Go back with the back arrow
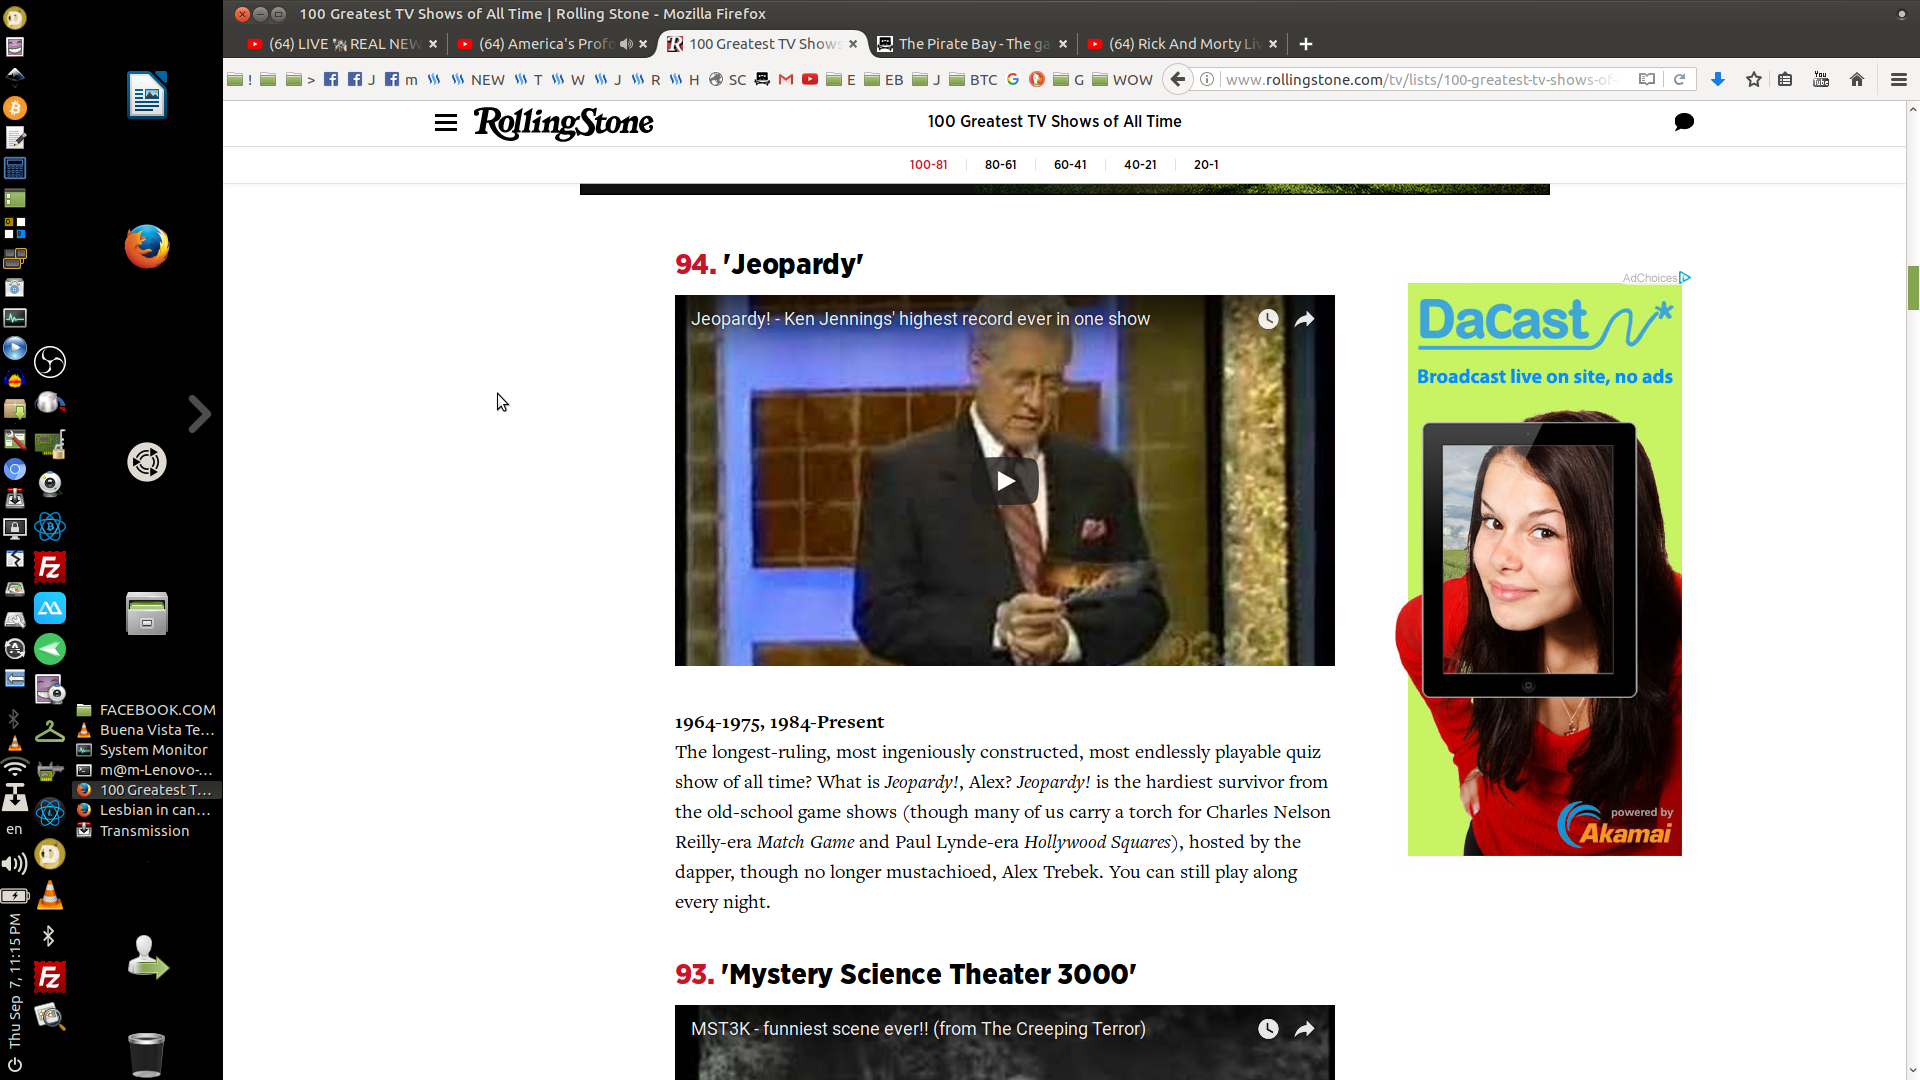The image size is (1920, 1080). tap(1178, 80)
